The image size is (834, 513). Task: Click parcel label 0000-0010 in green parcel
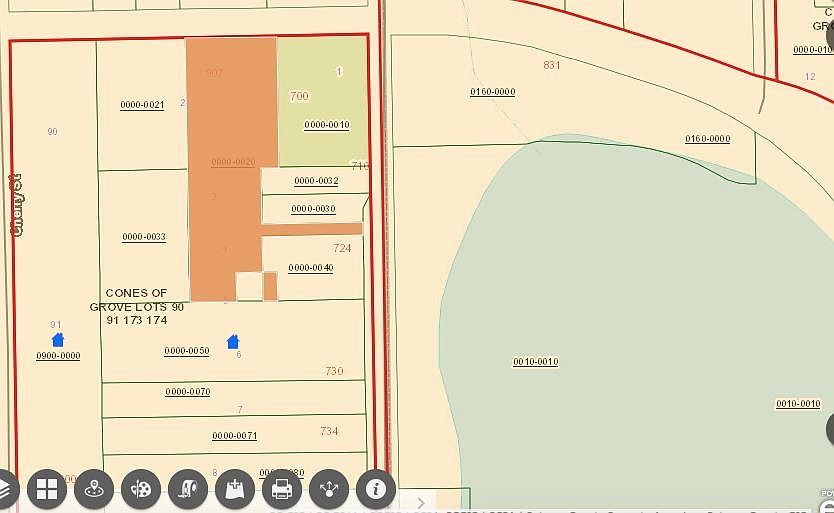coord(327,125)
